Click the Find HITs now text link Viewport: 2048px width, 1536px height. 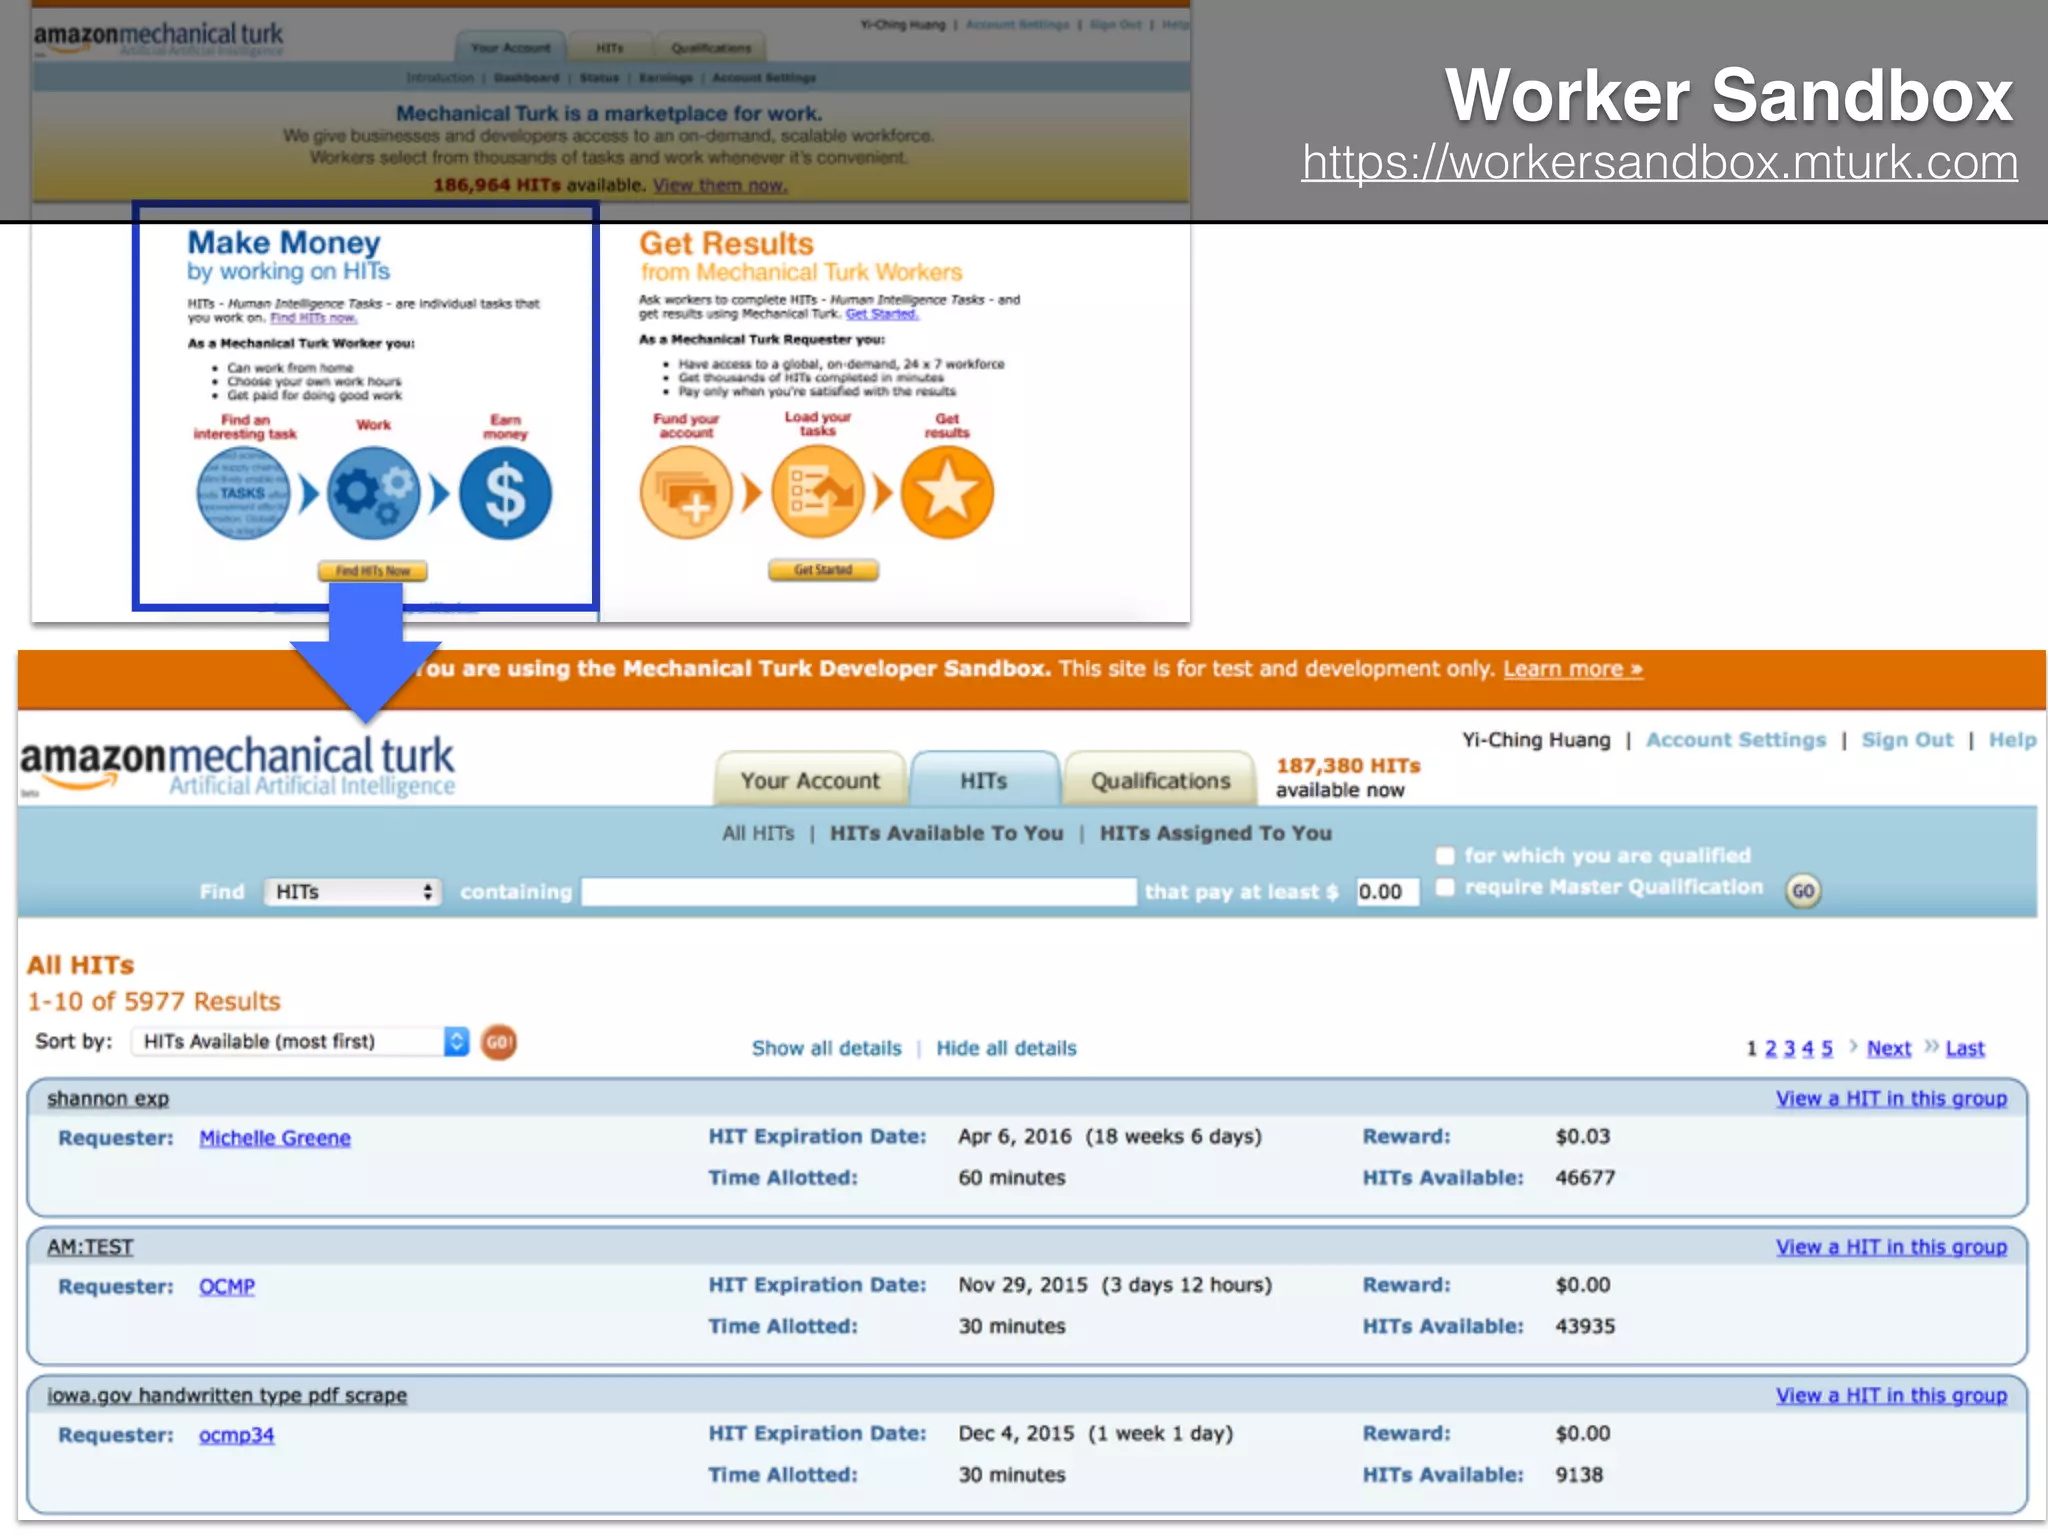tap(313, 318)
